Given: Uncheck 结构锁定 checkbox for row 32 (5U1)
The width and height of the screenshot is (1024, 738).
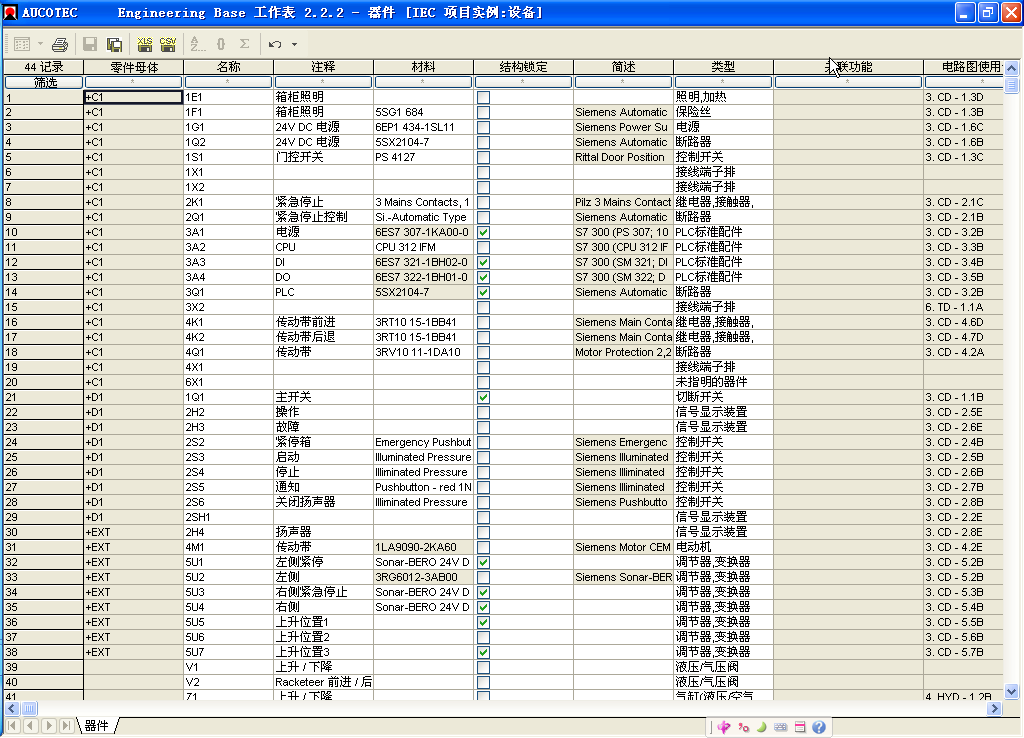Looking at the screenshot, I should click(x=483, y=562).
